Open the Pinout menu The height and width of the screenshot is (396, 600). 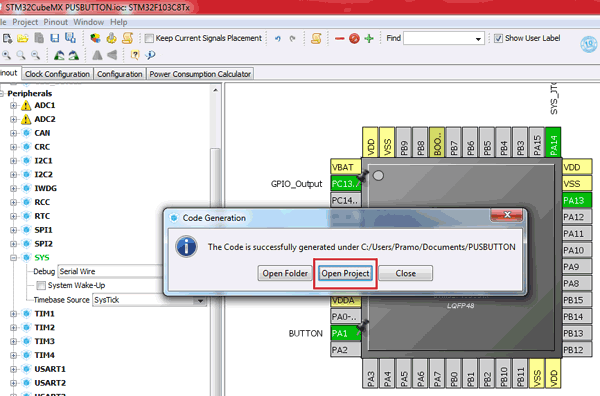pyautogui.click(x=55, y=22)
